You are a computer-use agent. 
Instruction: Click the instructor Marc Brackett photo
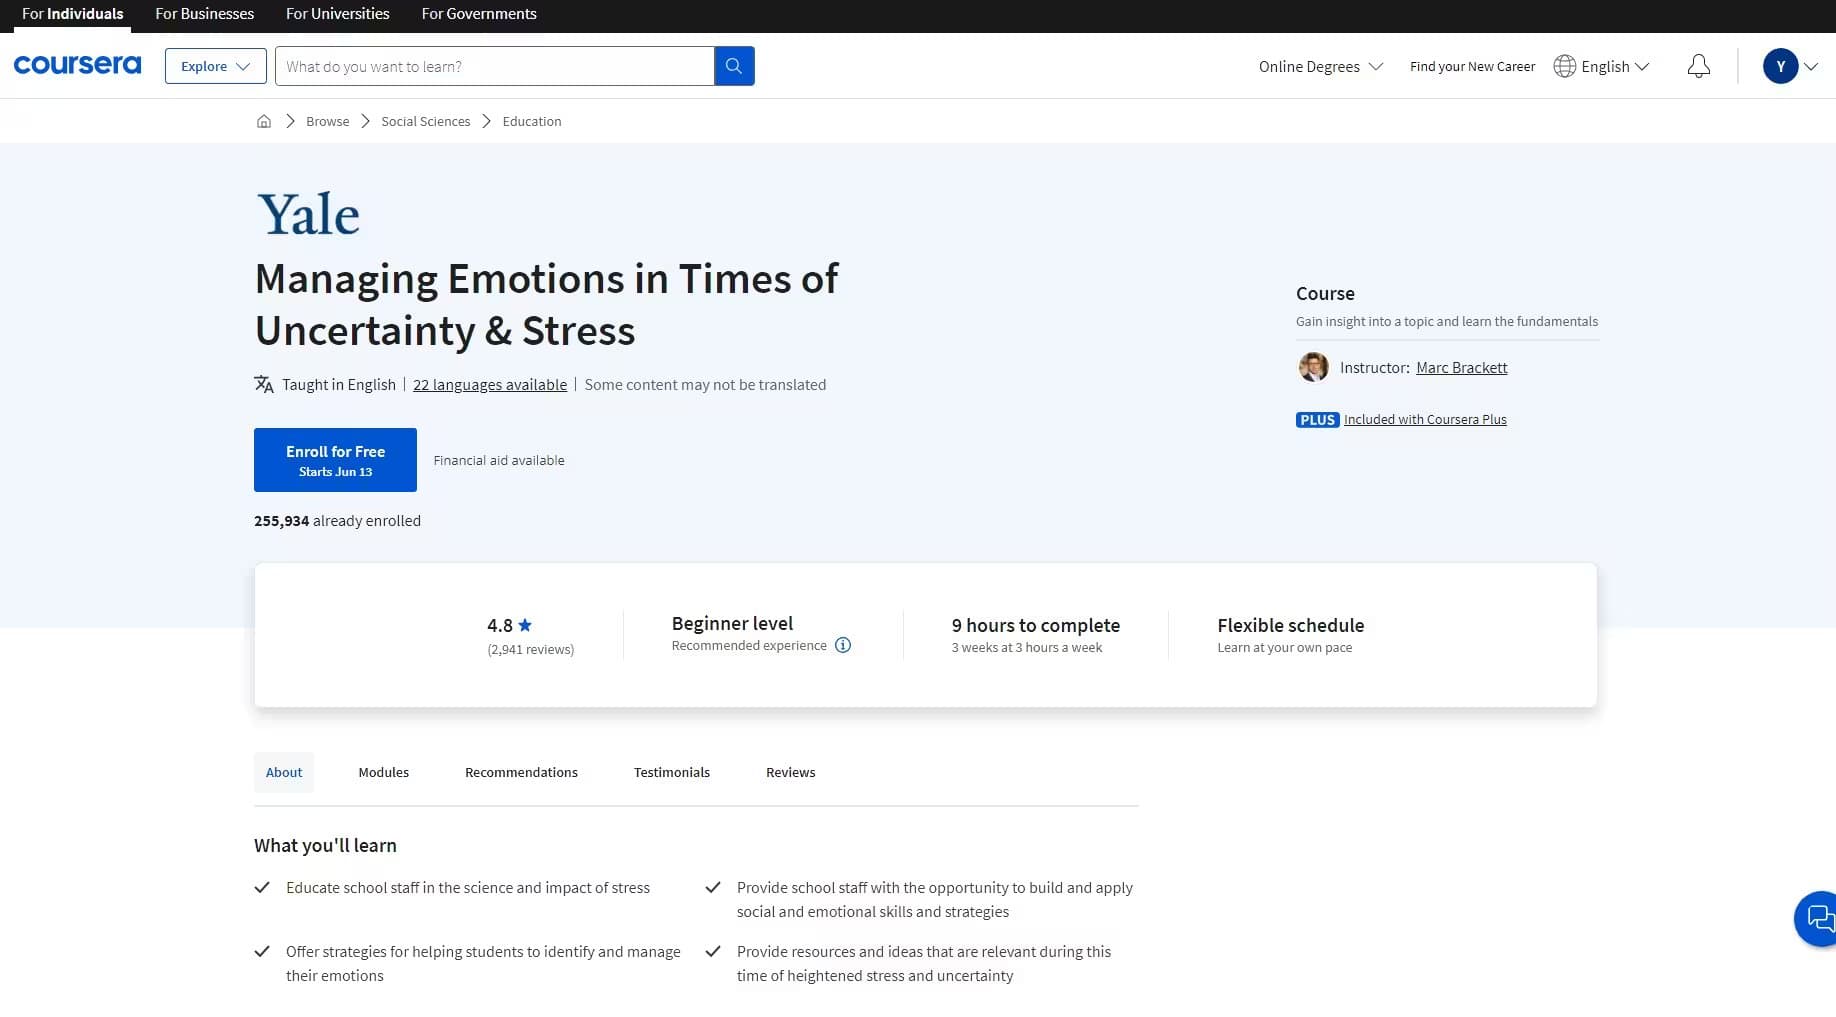click(1313, 367)
